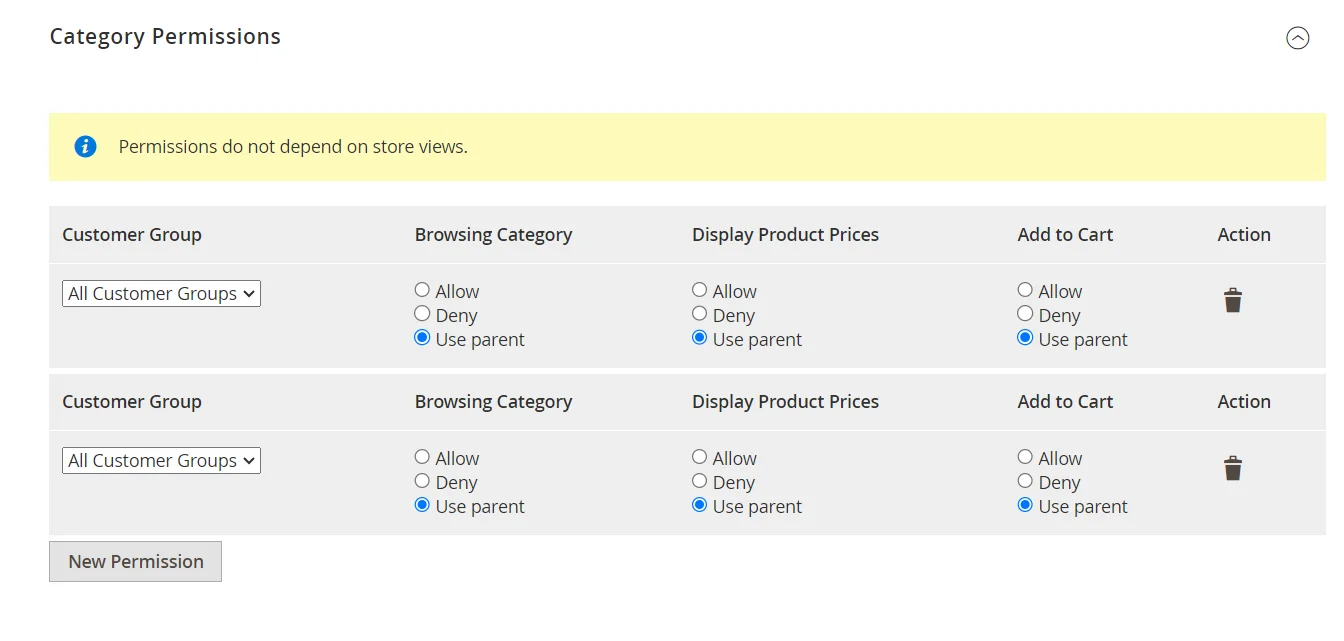
Task: Collapse the Category Permissions section
Action: click(x=1298, y=37)
